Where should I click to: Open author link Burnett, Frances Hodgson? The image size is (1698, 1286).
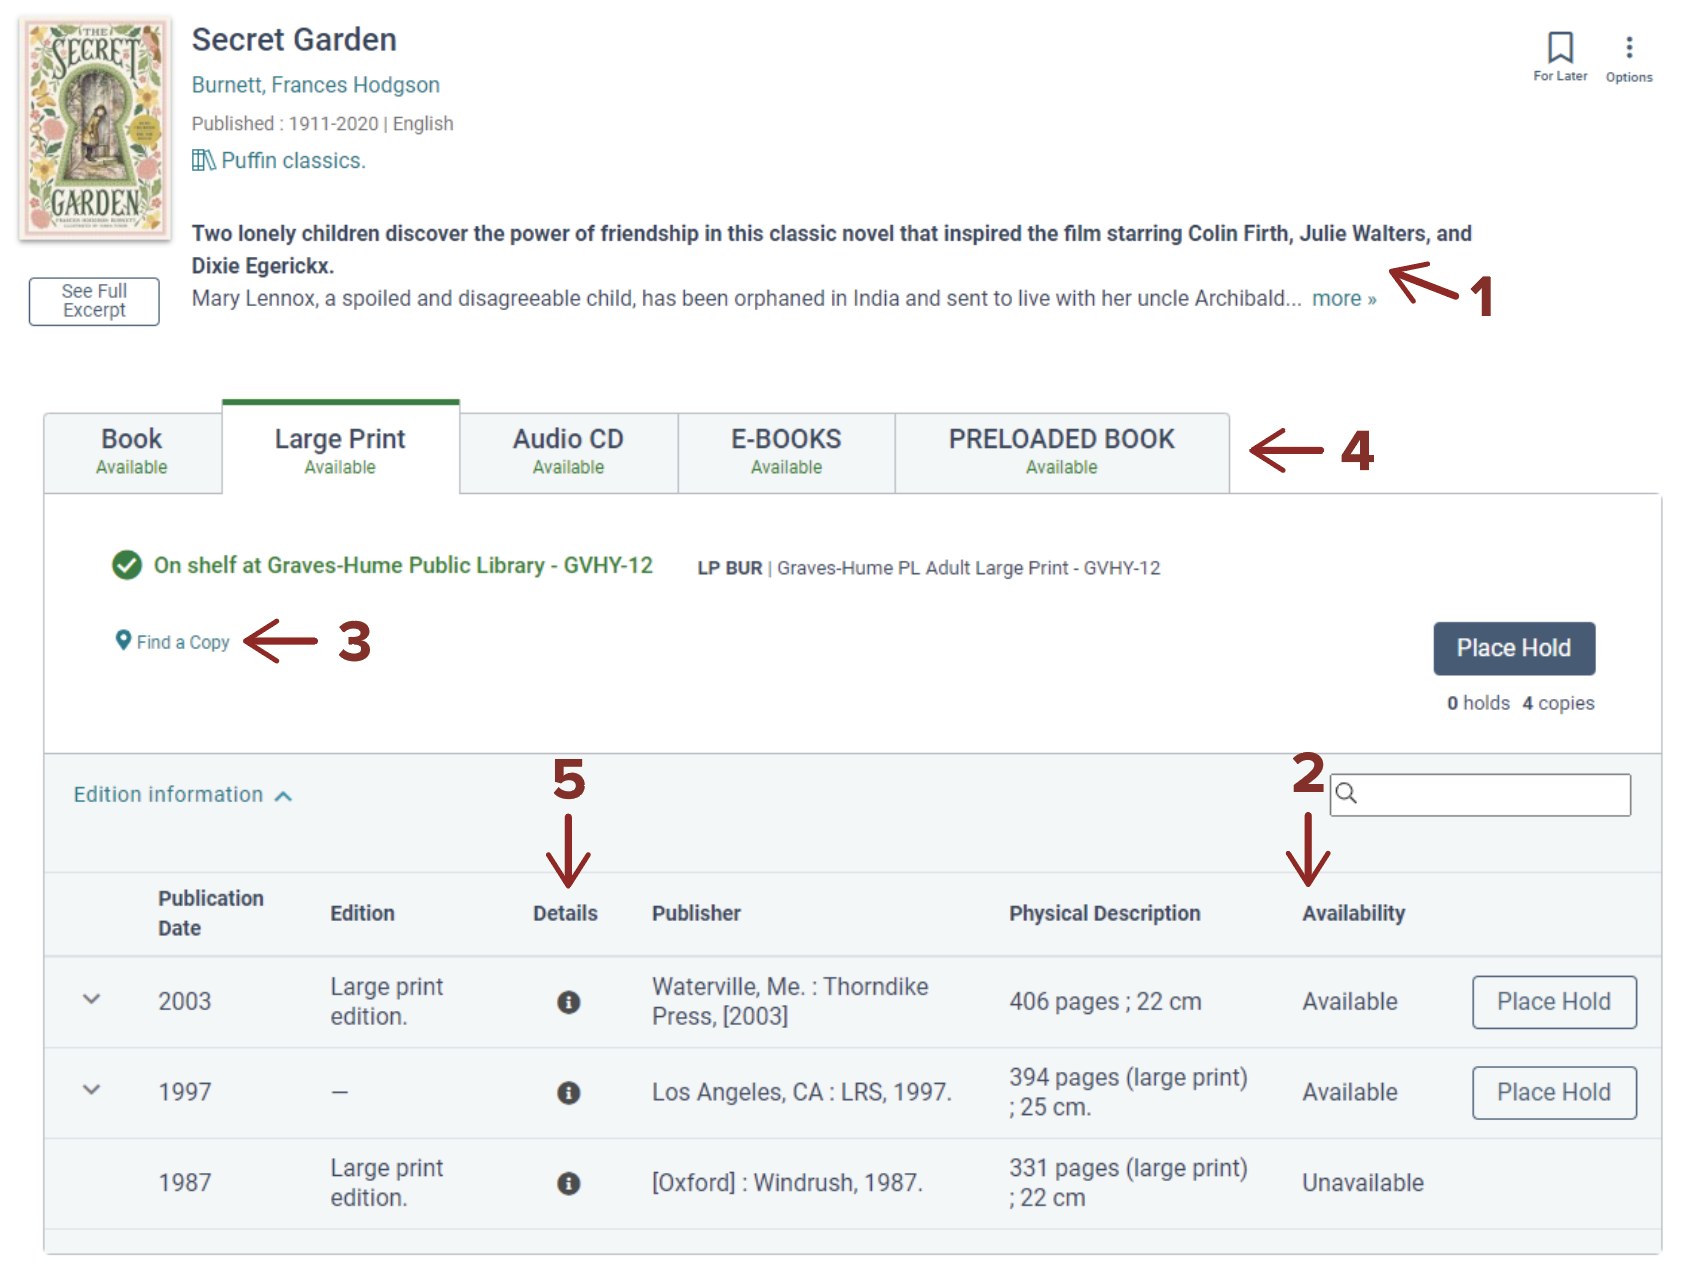[x=315, y=85]
